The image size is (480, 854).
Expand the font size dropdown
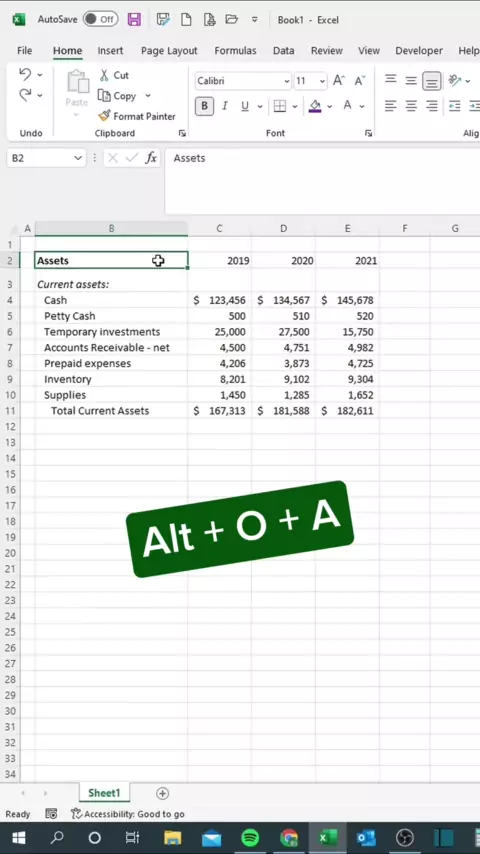tap(322, 81)
